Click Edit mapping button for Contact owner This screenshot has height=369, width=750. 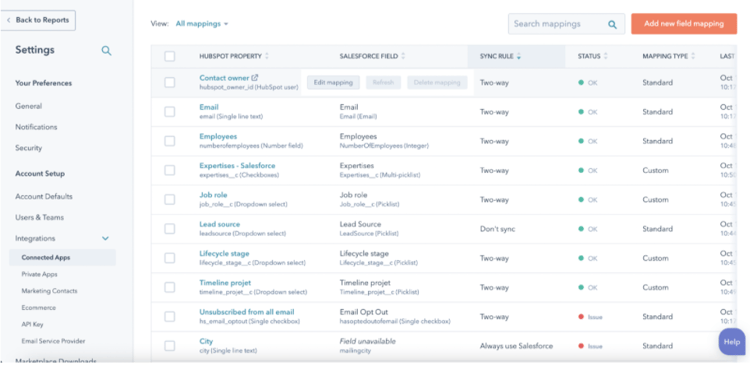click(x=333, y=82)
